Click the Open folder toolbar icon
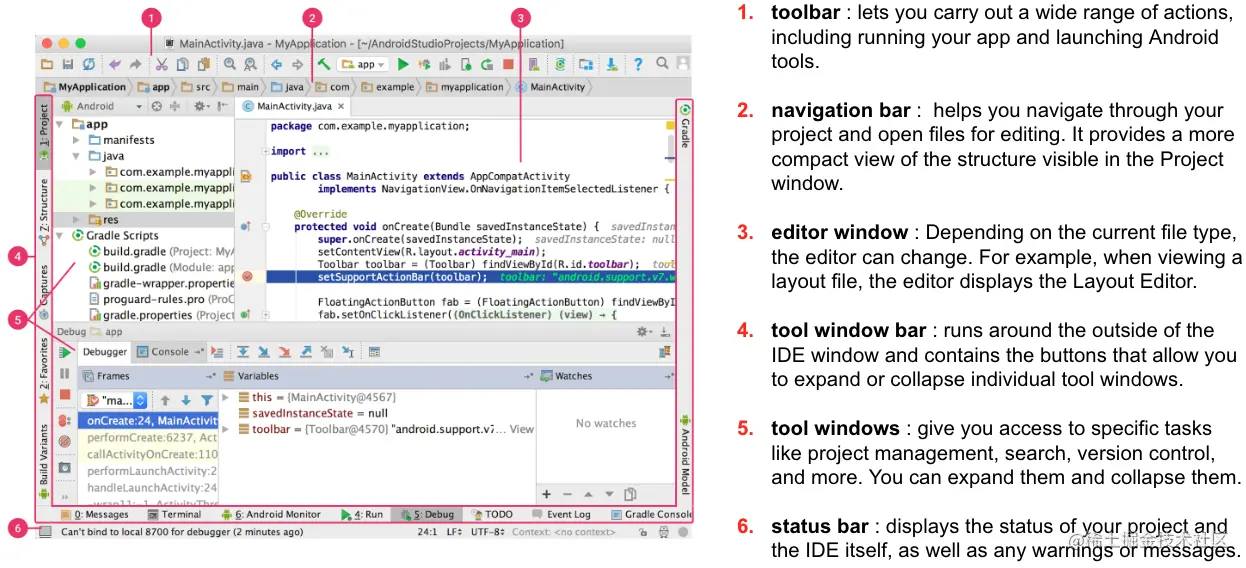This screenshot has width=1246, height=568. coord(46,64)
